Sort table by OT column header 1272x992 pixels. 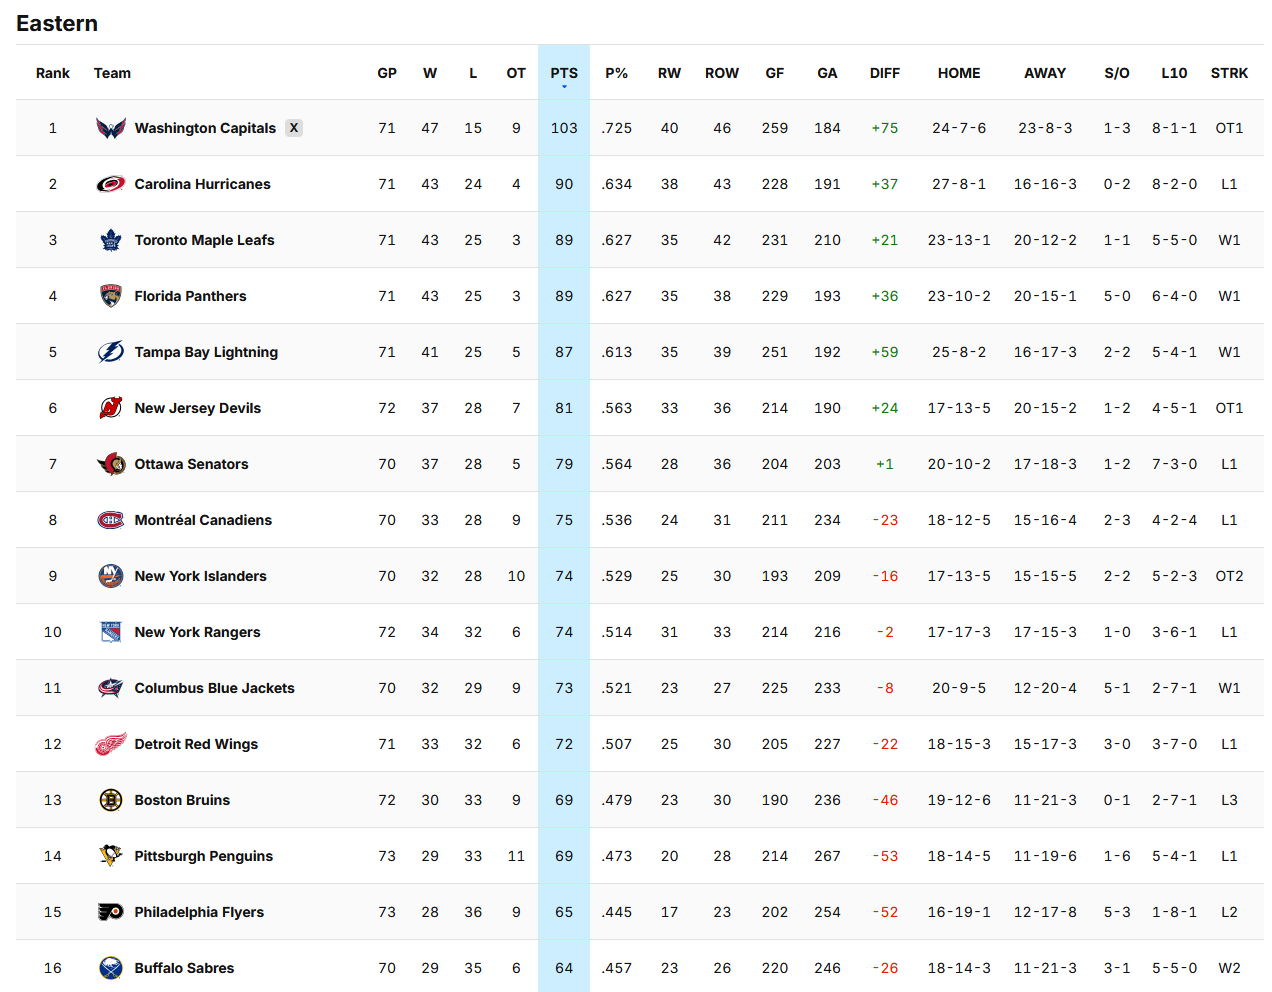click(516, 73)
